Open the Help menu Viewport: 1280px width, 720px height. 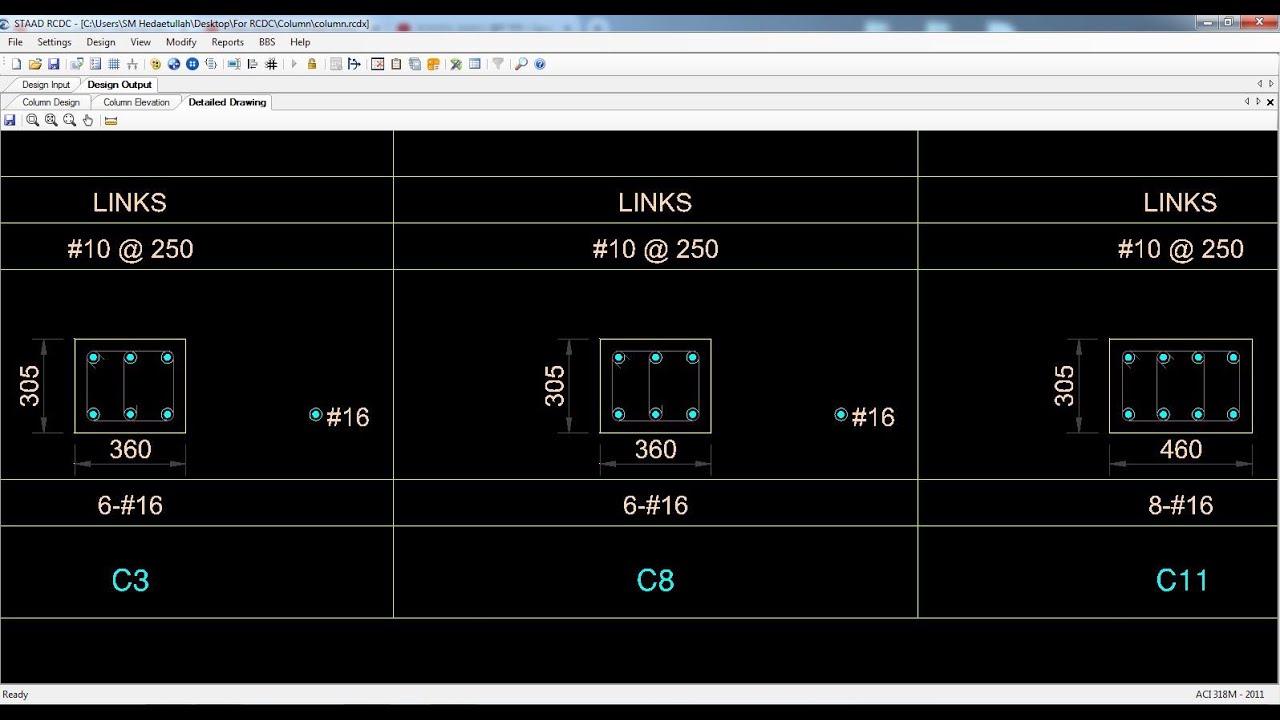(300, 42)
